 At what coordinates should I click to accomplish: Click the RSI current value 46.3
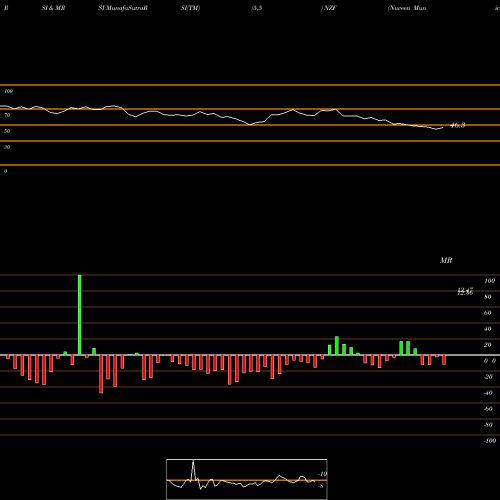tap(458, 125)
